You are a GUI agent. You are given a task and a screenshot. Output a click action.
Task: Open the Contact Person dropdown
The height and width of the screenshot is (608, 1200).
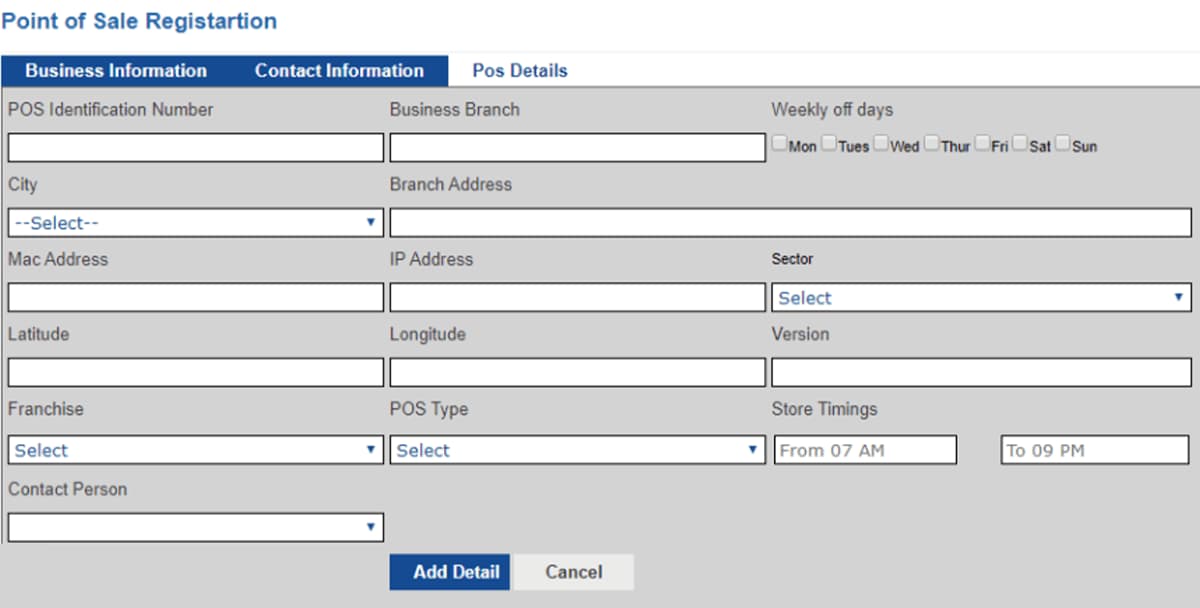pos(195,527)
